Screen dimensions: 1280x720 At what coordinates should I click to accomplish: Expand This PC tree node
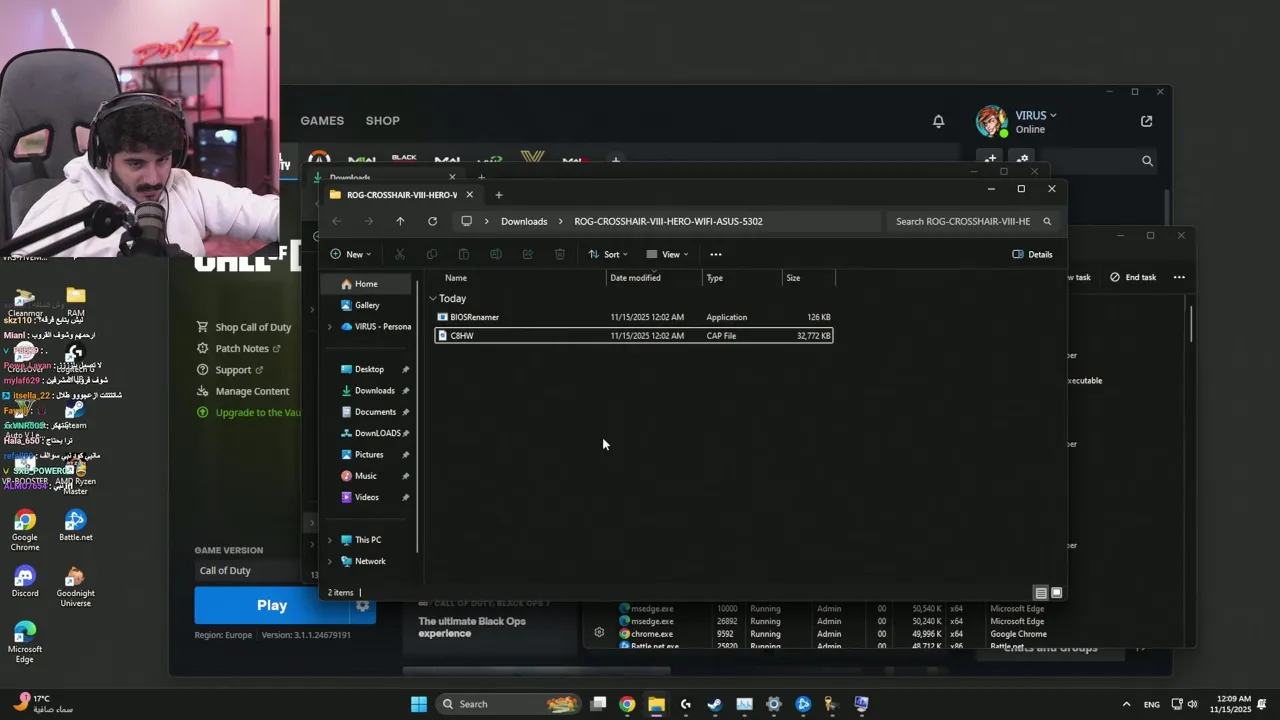pos(330,540)
